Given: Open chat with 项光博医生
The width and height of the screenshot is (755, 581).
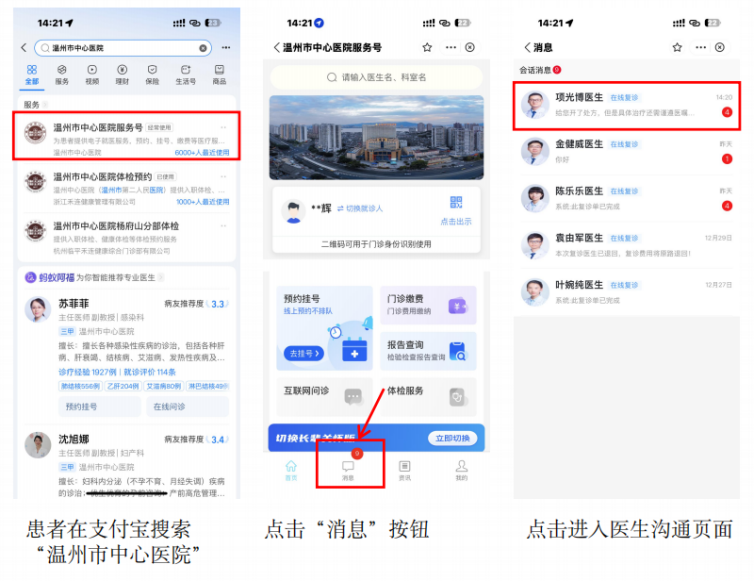Looking at the screenshot, I should [x=626, y=105].
